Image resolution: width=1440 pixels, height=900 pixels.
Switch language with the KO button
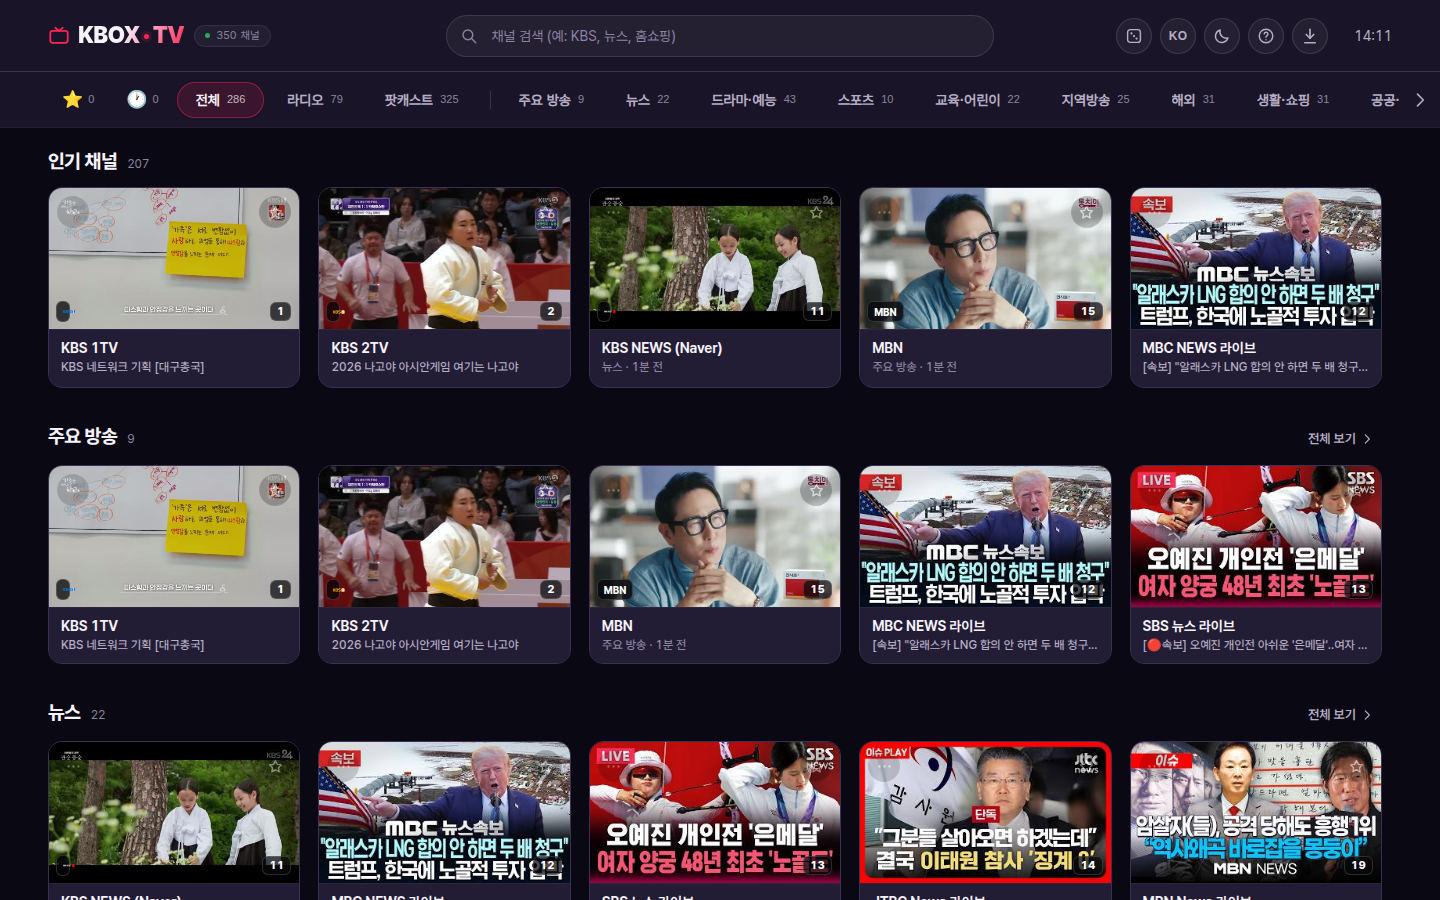(x=1178, y=36)
